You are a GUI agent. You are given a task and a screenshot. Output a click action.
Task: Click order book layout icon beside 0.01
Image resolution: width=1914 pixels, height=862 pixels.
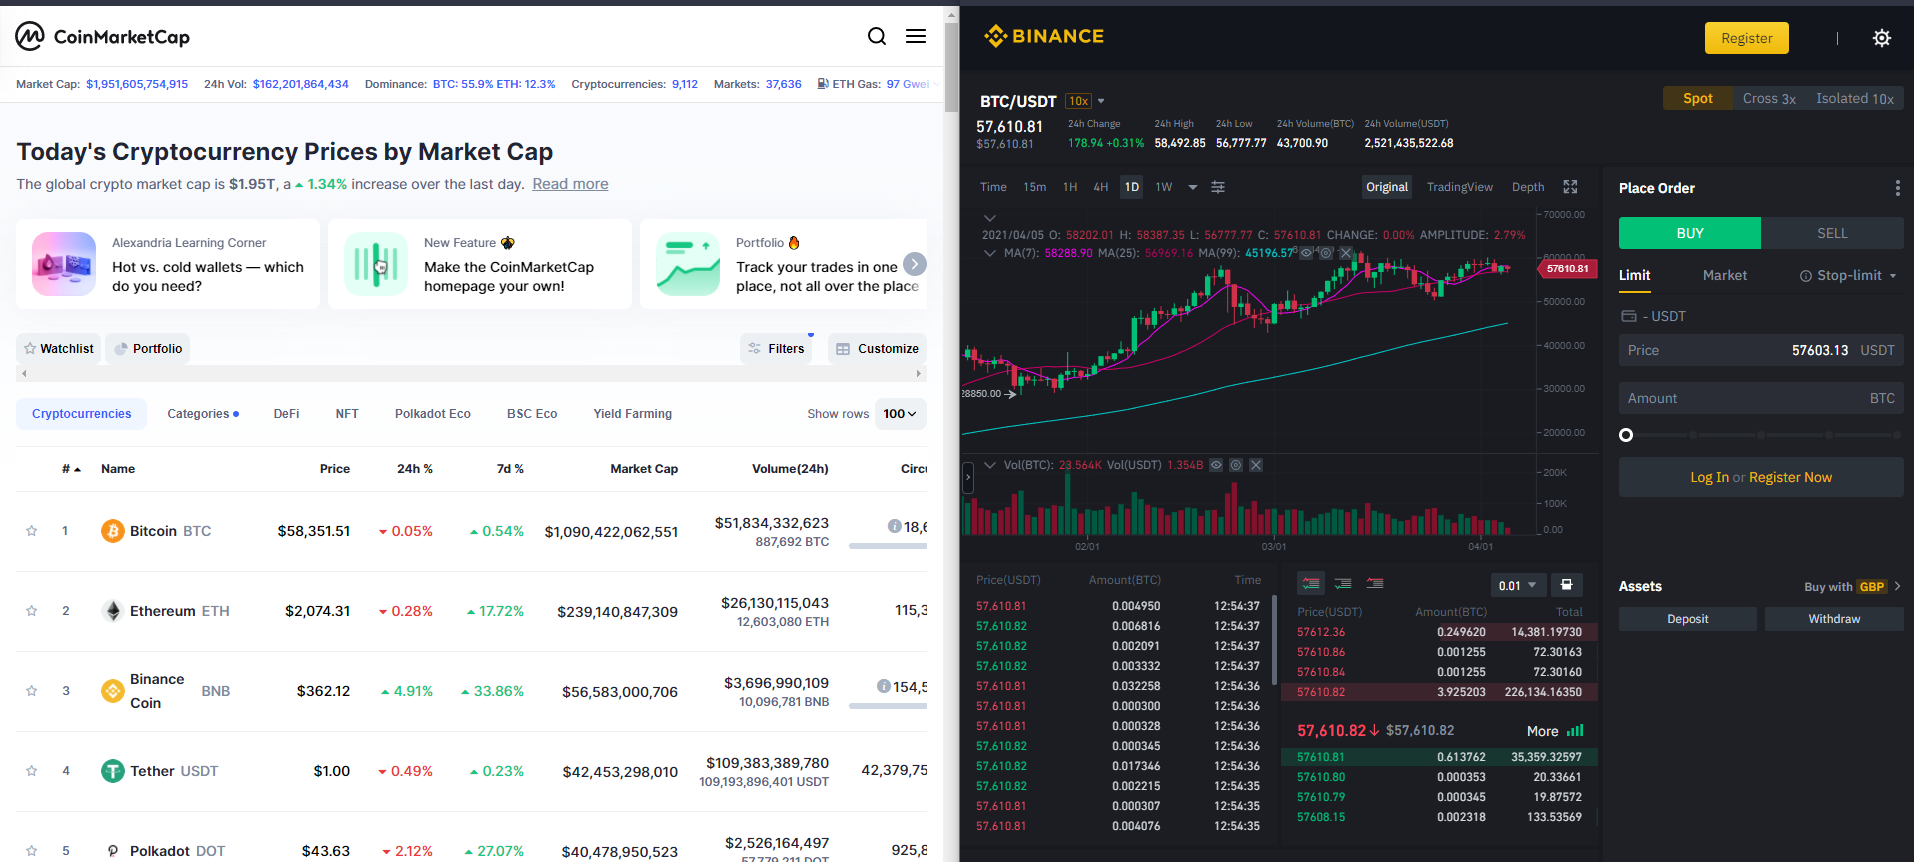click(1567, 585)
